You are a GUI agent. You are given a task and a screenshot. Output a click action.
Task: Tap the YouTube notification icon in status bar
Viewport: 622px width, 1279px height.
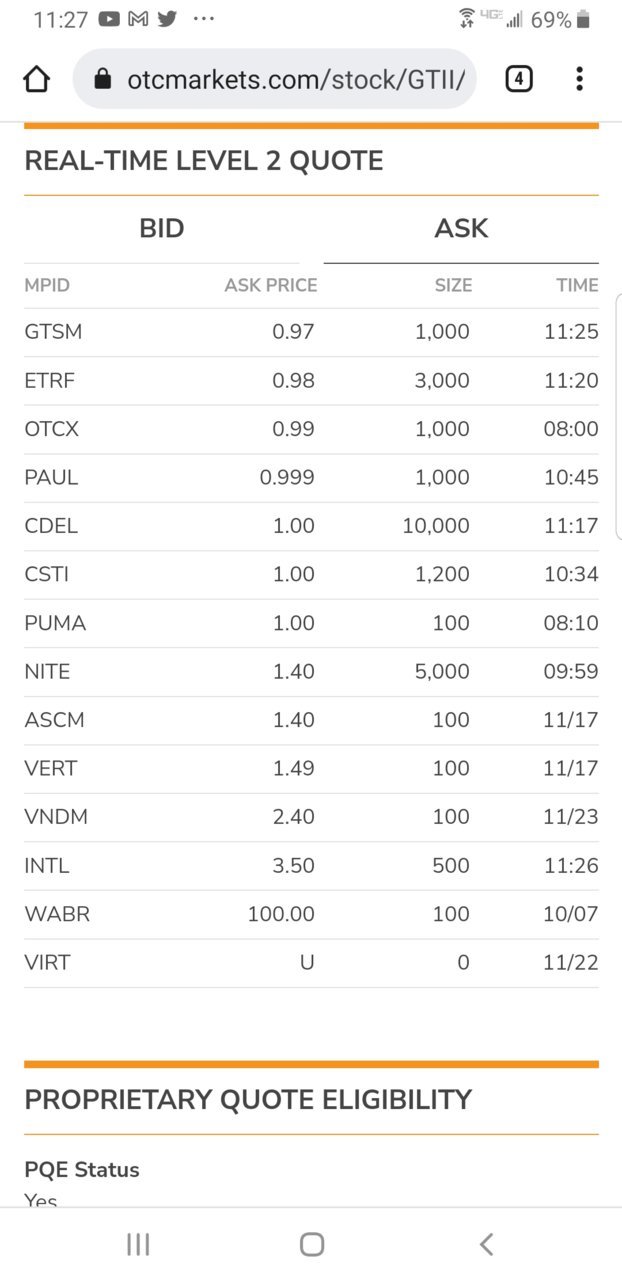click(x=110, y=19)
